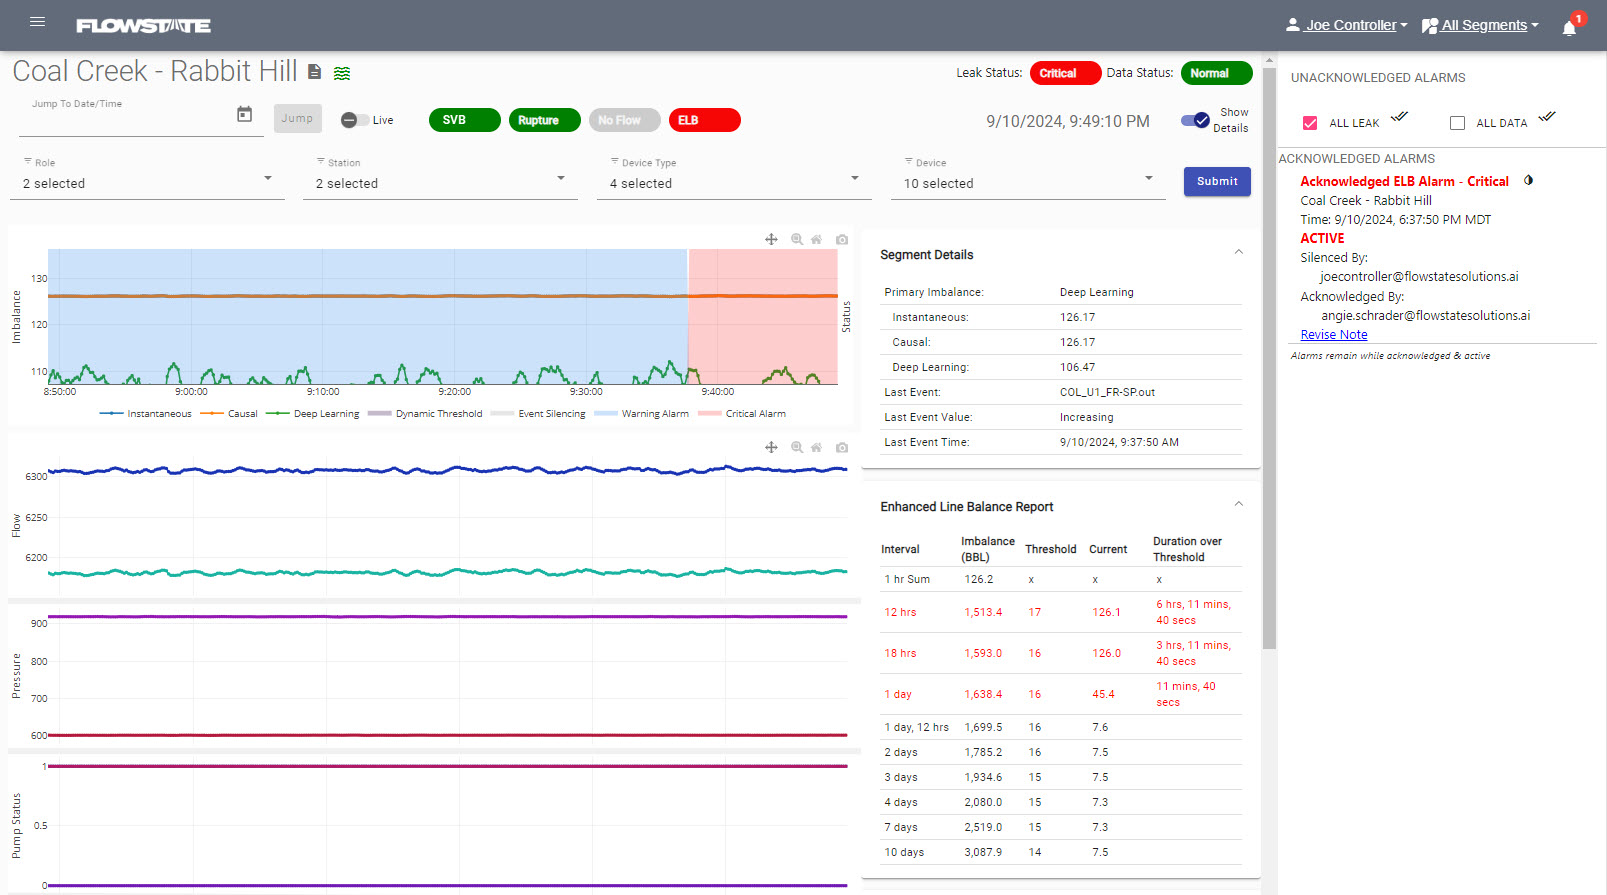
Task: Download Imbalance chart image via camera icon
Action: click(842, 239)
